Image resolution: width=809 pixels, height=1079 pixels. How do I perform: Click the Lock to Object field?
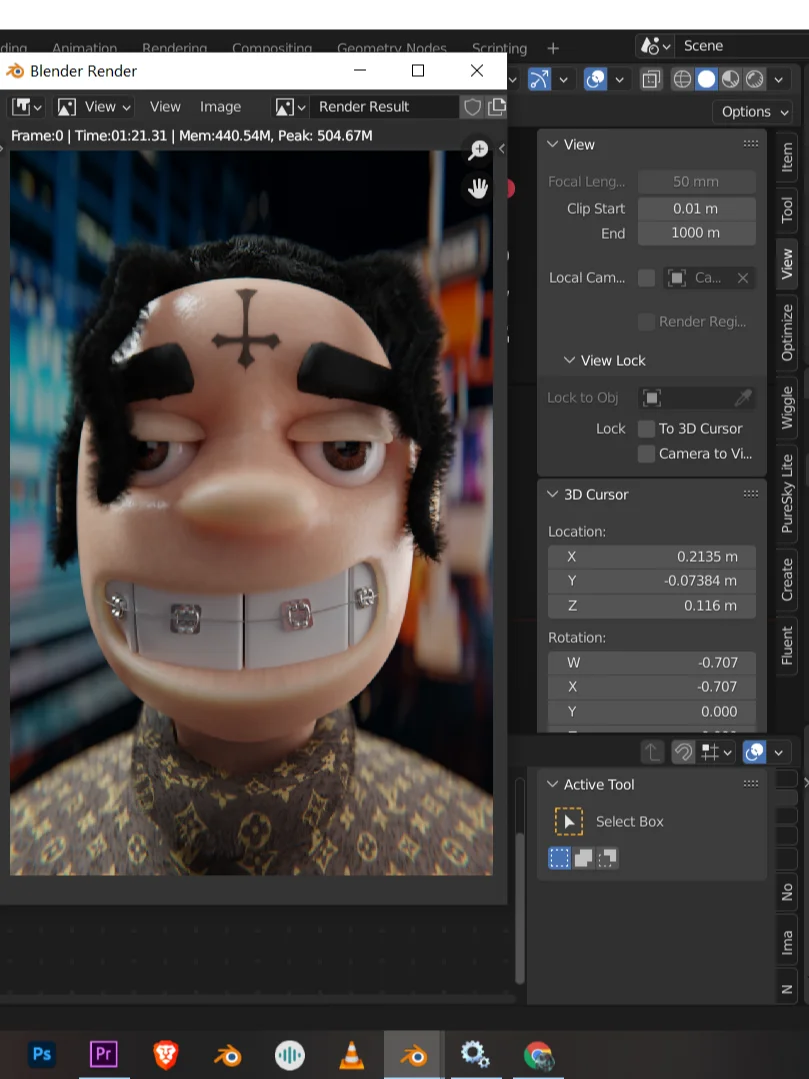(x=696, y=398)
